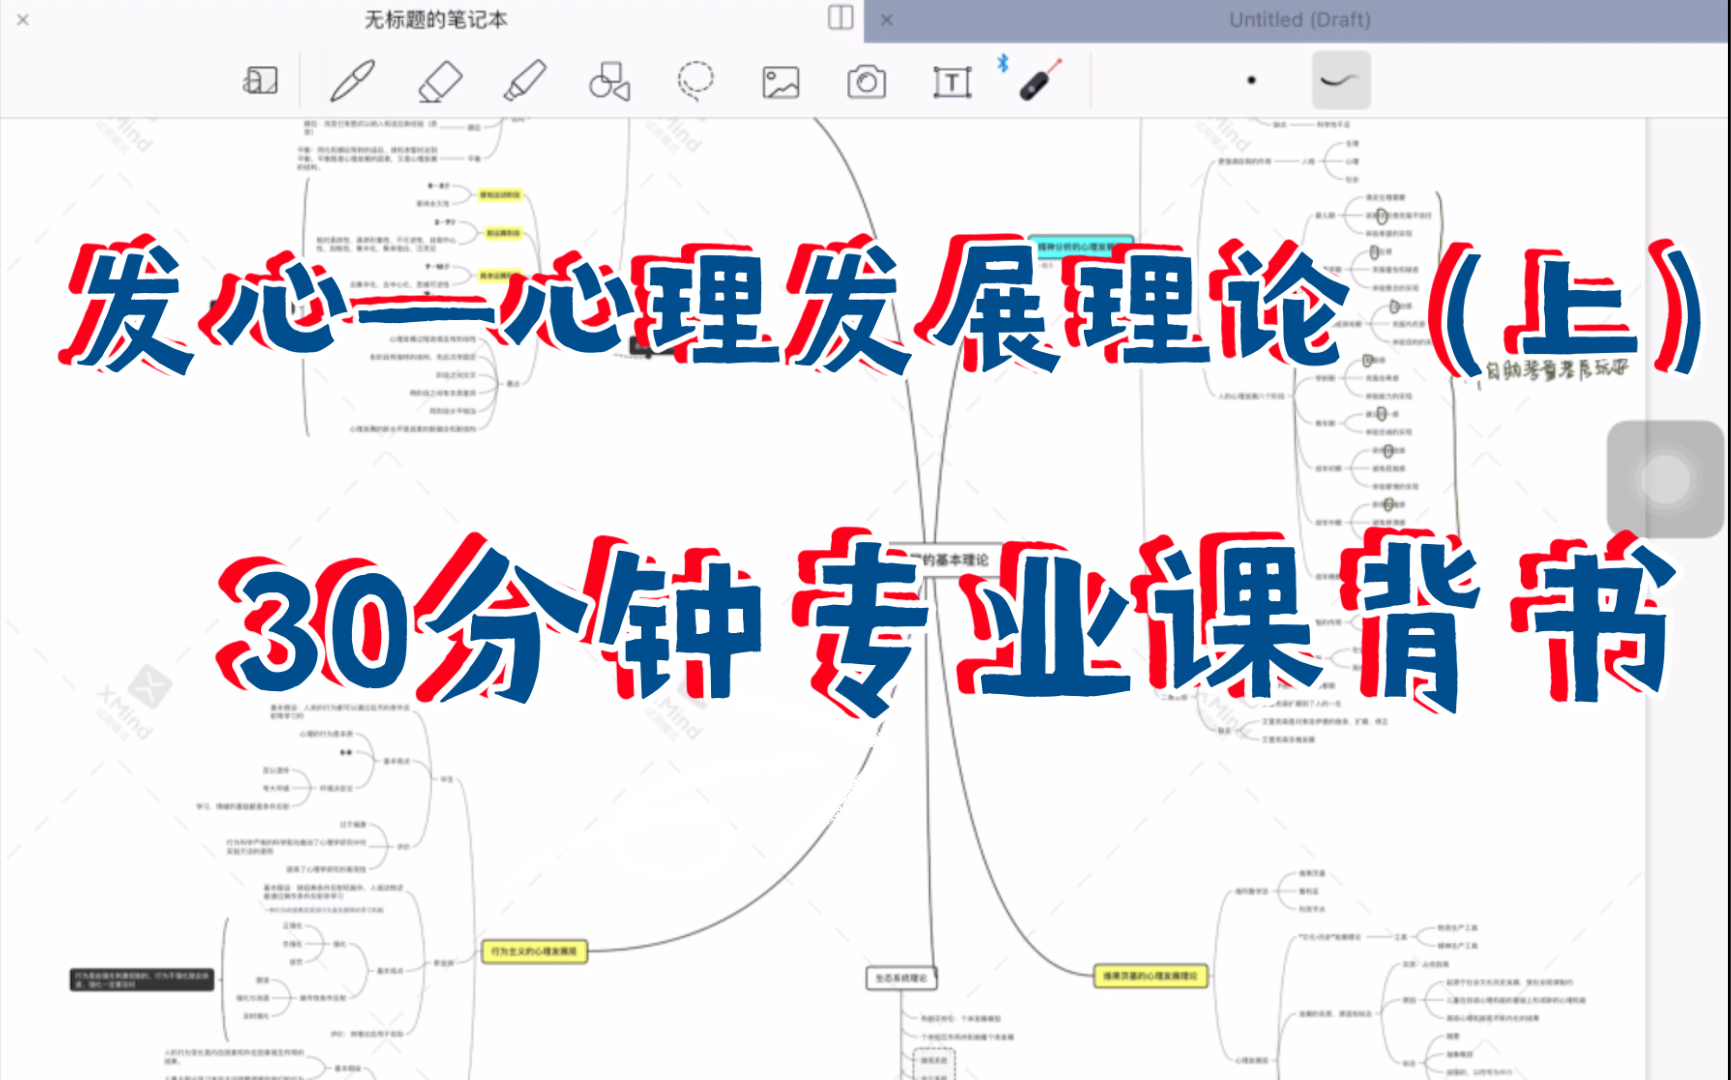The height and width of the screenshot is (1080, 1731).
Task: Select the 行为主义的心理发展观 node
Action: point(534,951)
